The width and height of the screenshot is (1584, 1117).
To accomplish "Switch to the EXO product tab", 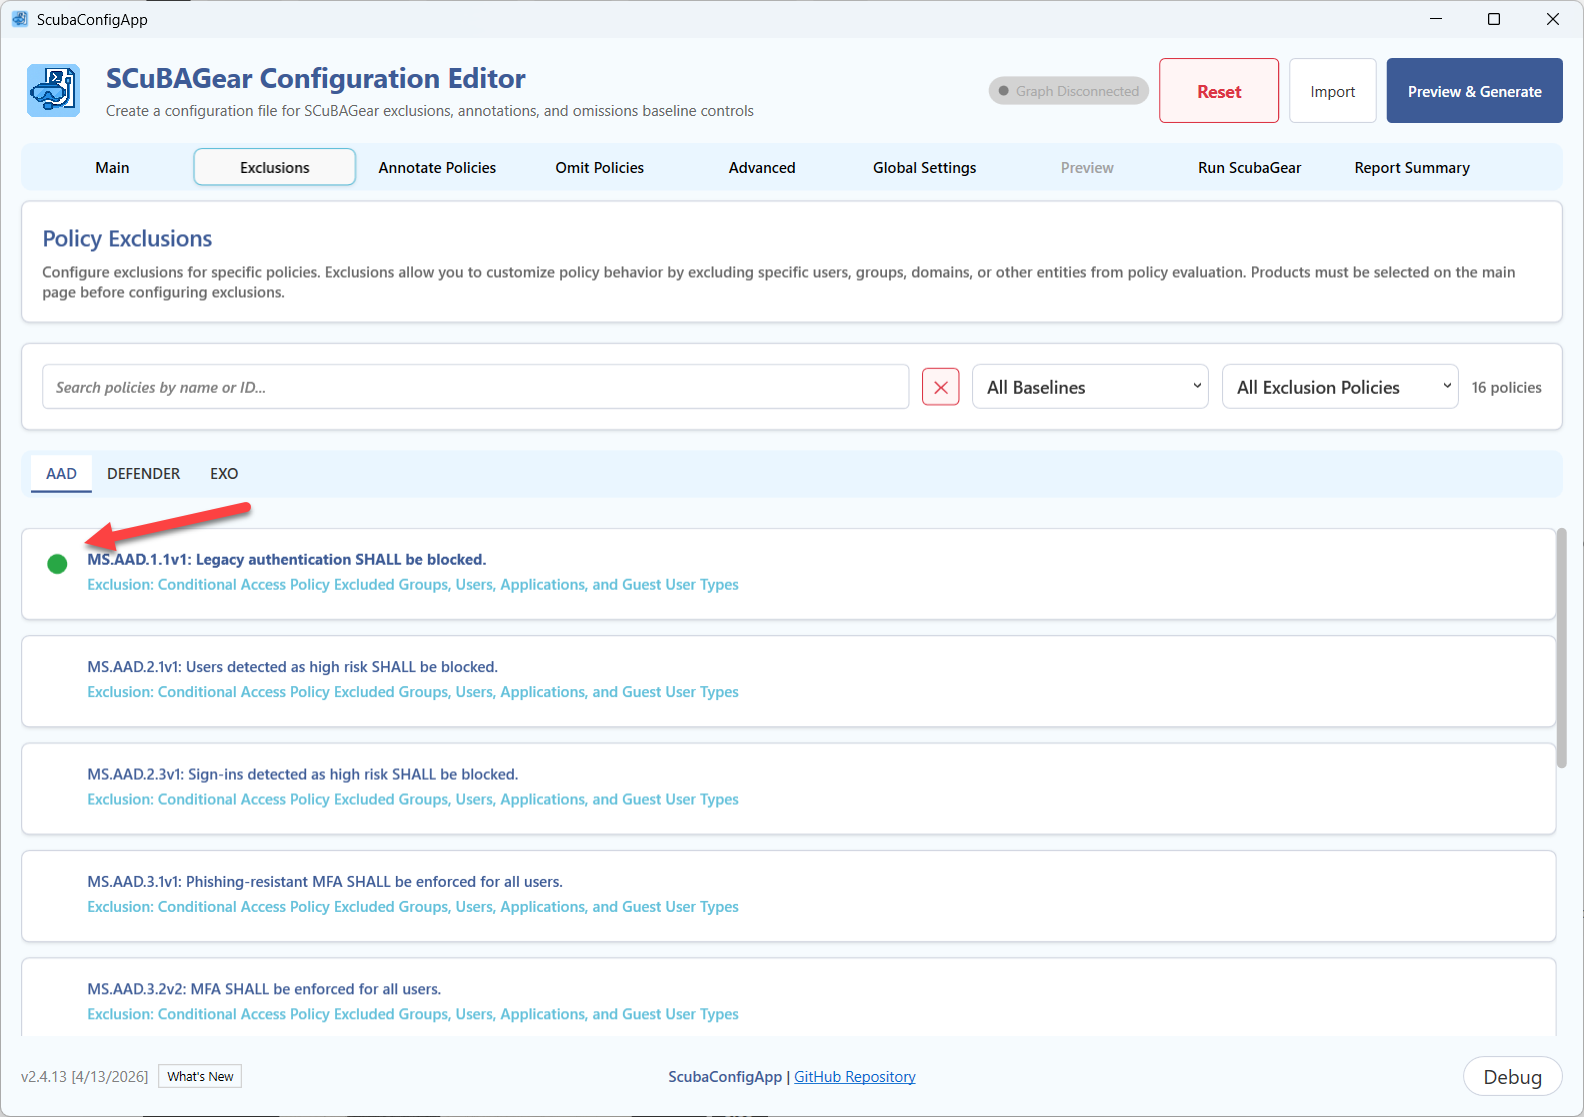I will point(224,473).
